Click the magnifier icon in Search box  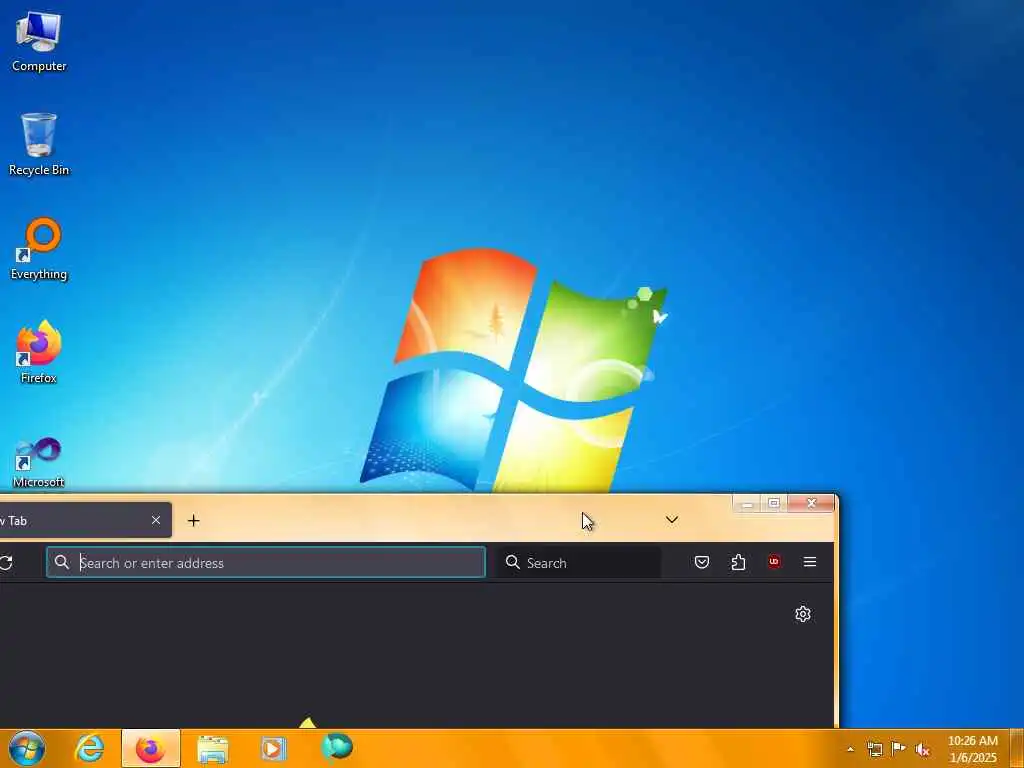[513, 562]
